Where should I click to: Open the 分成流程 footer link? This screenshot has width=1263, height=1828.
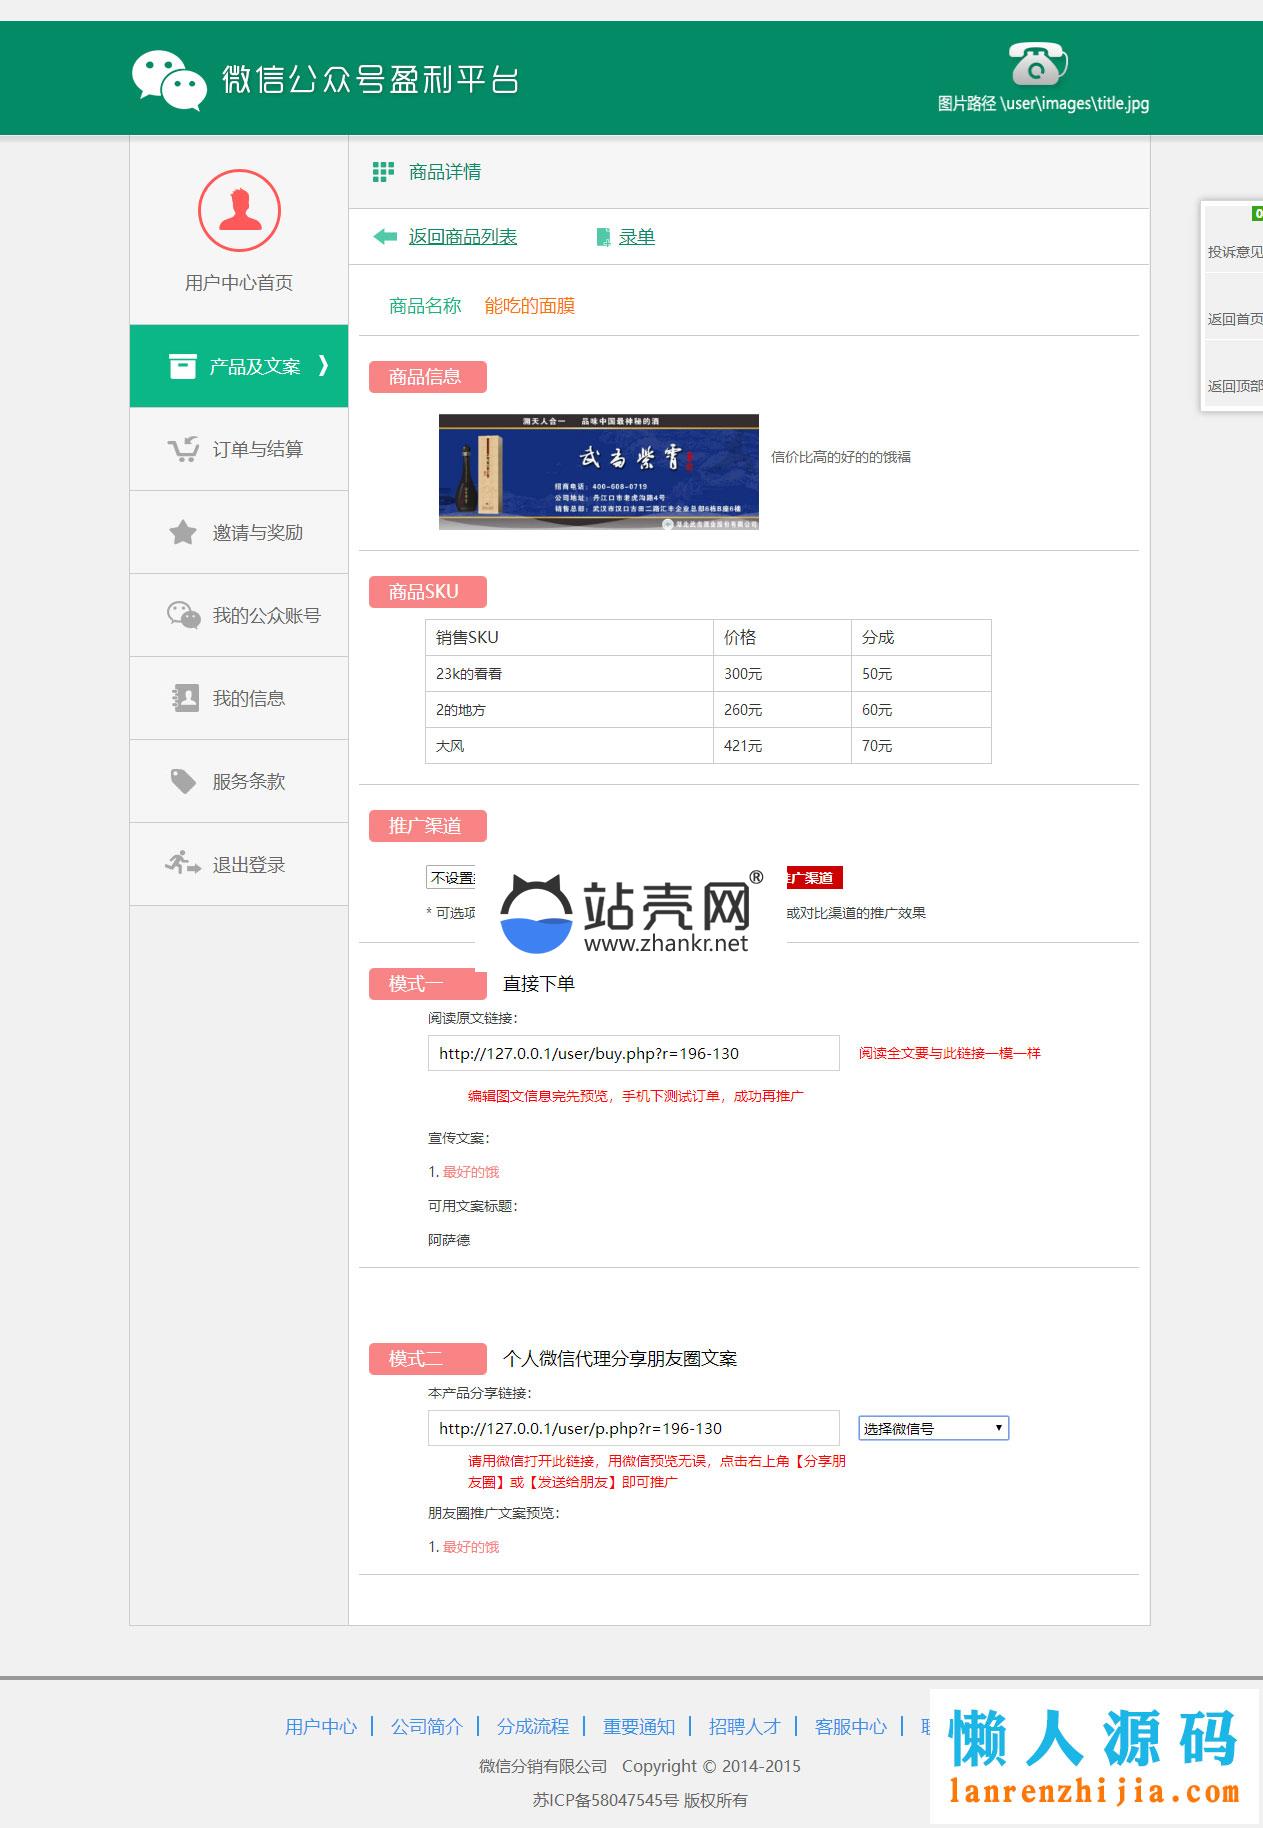532,1726
